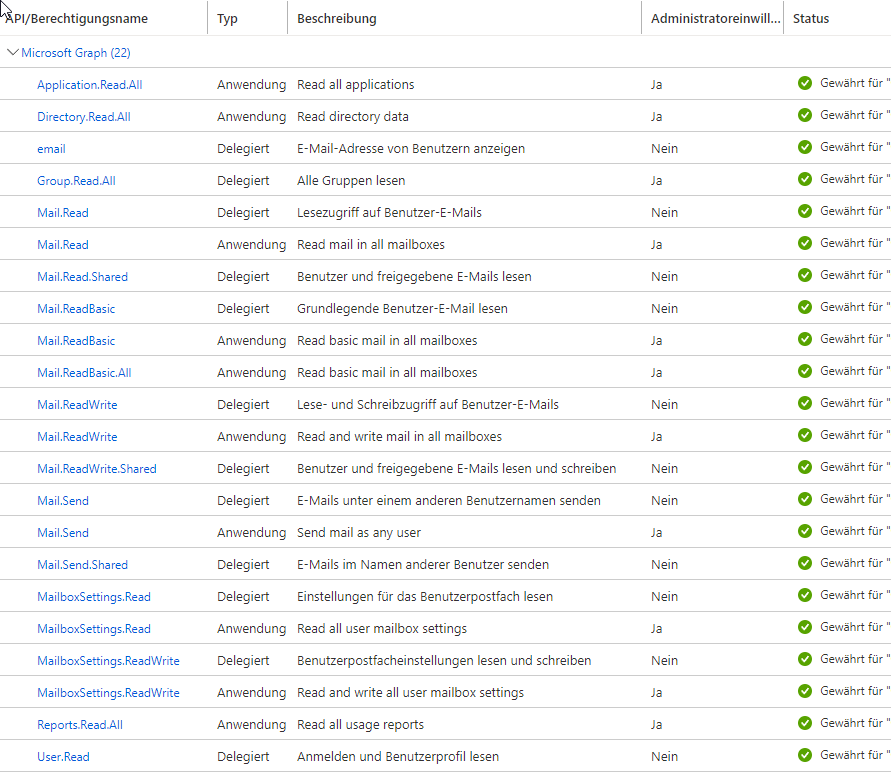
Task: Open the Mail.ReadWrite.Shared permission
Action: point(96,469)
